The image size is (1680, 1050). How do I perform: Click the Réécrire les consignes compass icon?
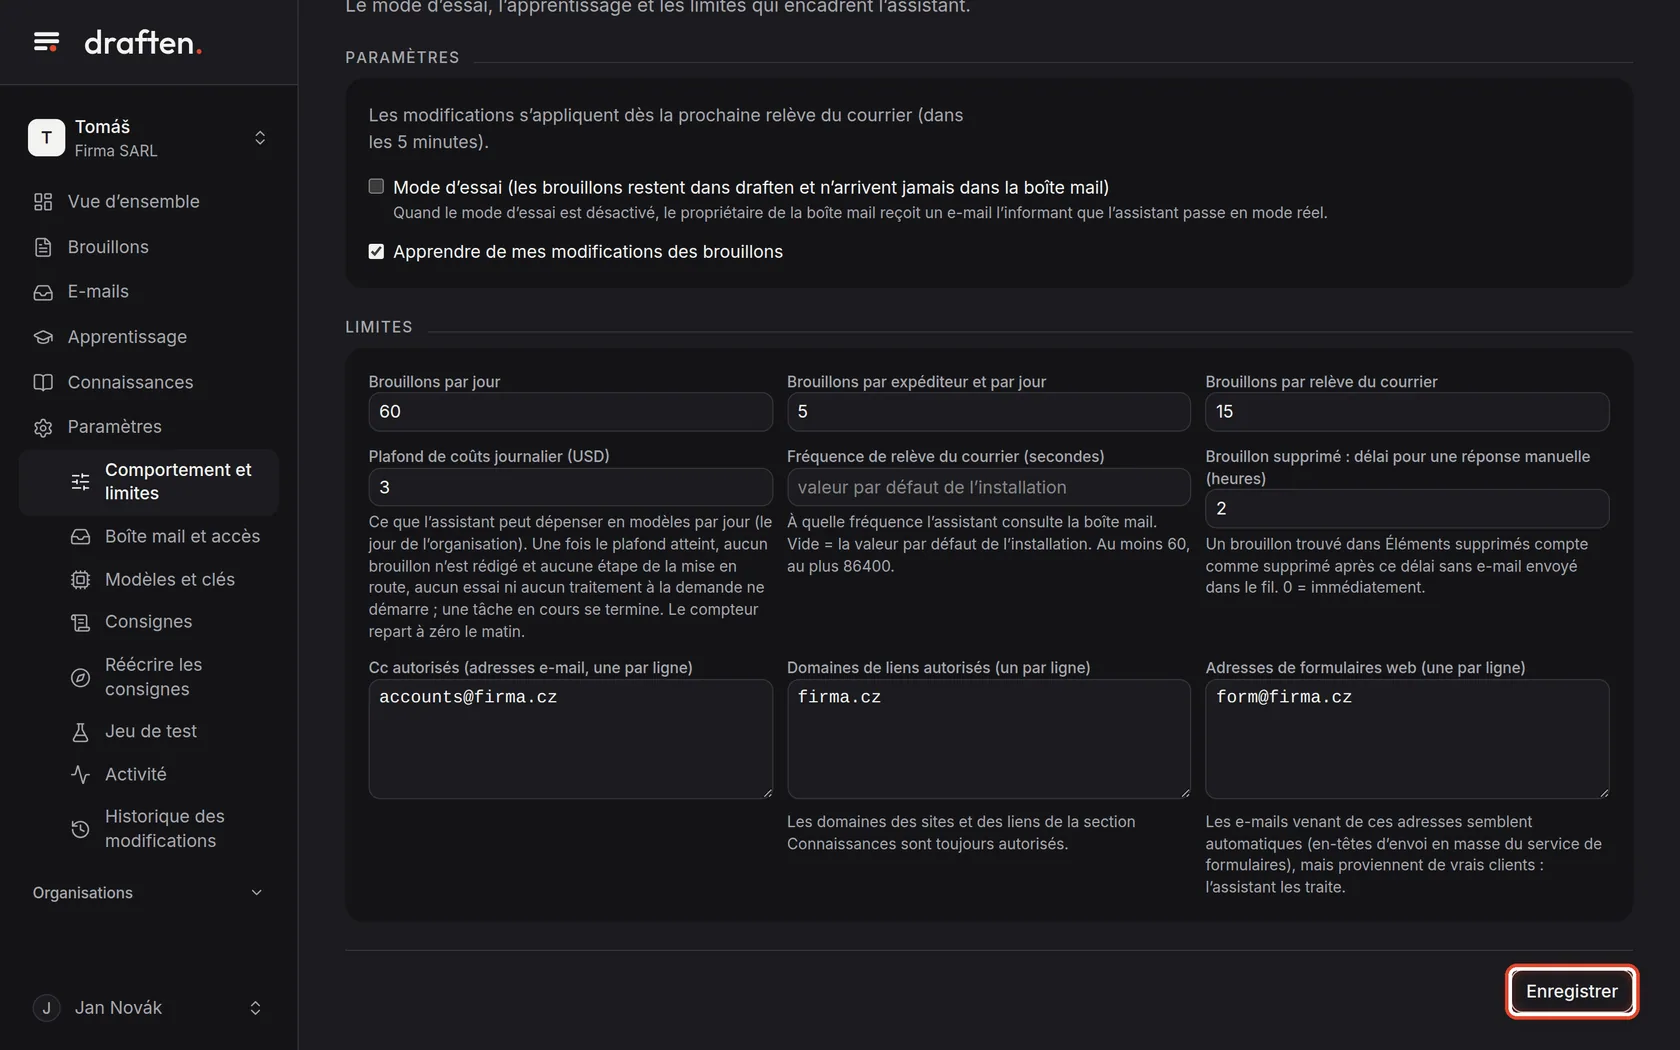(81, 677)
